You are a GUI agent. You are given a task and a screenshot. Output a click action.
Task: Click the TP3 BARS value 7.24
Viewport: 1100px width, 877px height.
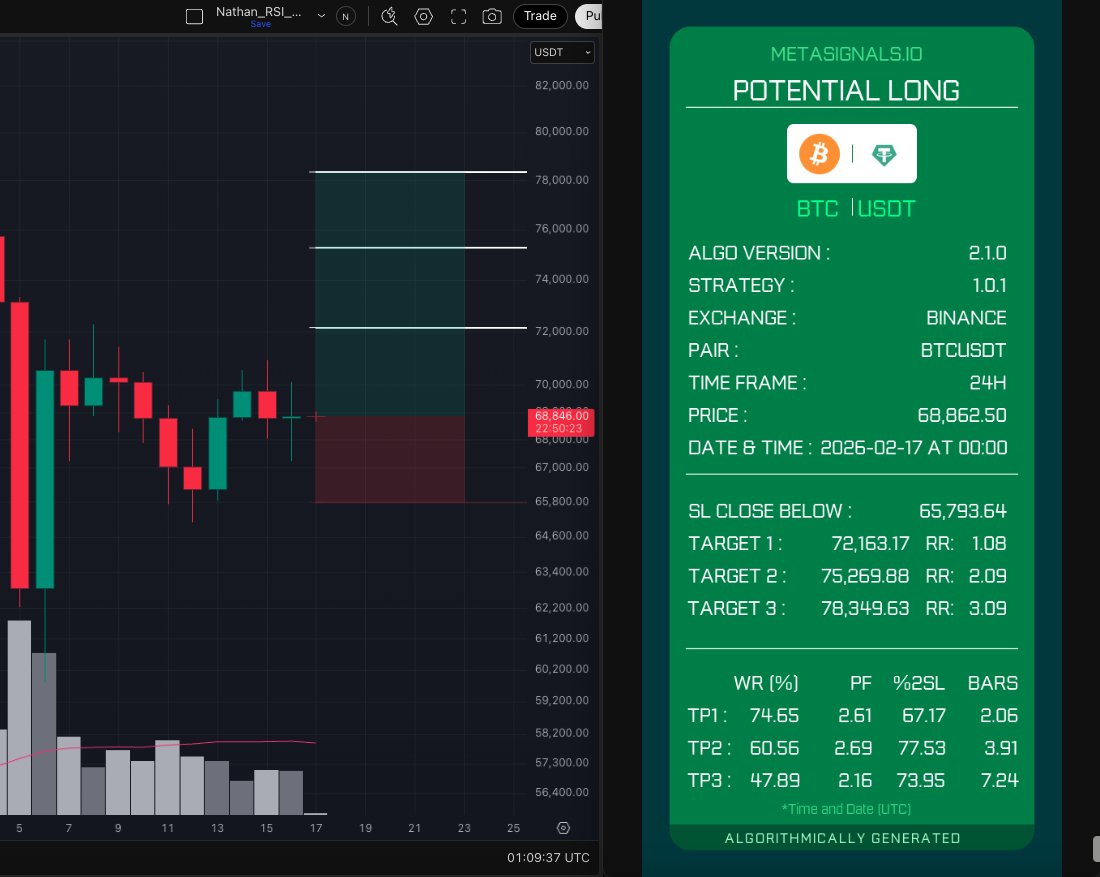point(999,780)
